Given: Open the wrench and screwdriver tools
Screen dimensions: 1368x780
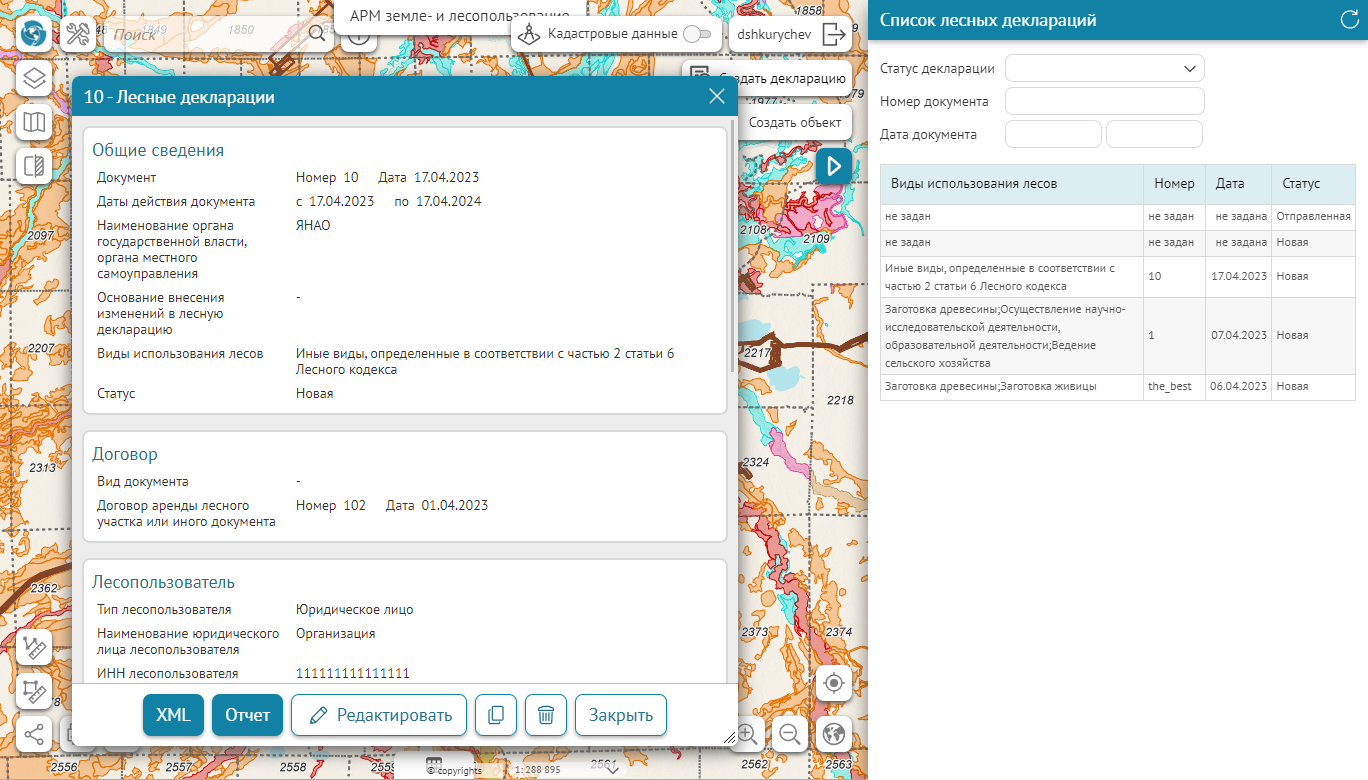Looking at the screenshot, I should (x=78, y=35).
